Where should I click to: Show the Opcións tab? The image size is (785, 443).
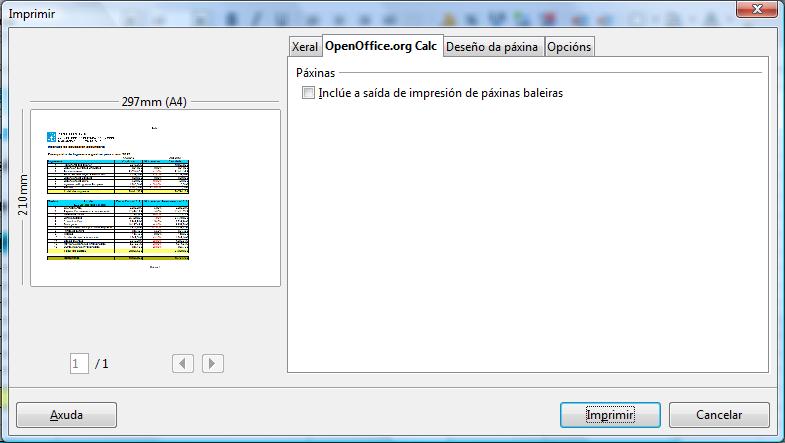click(x=569, y=47)
